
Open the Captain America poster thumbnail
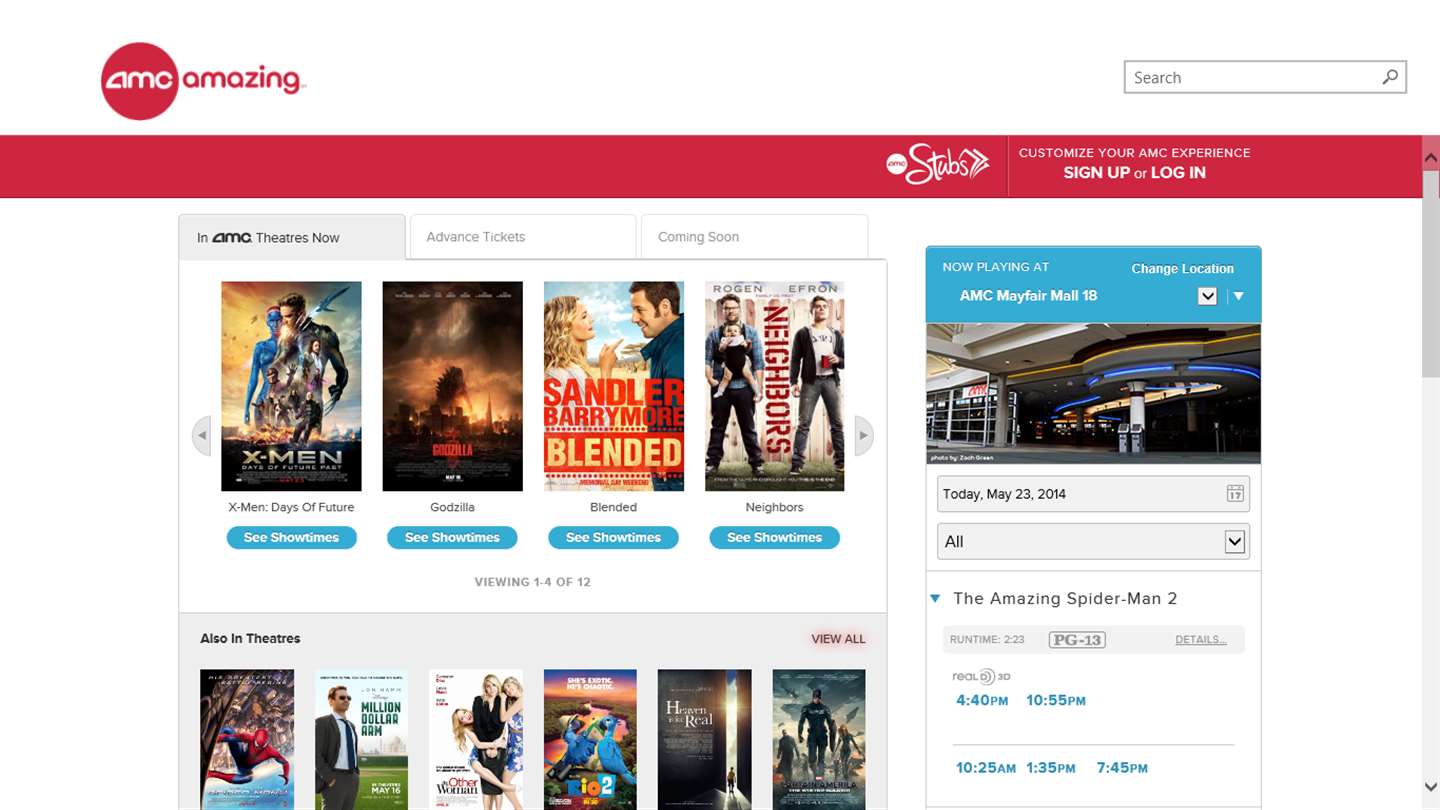[819, 739]
